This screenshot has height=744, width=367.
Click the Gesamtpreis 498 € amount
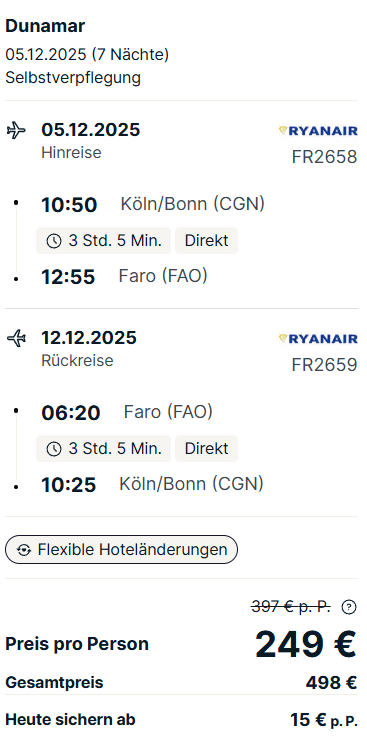[331, 683]
